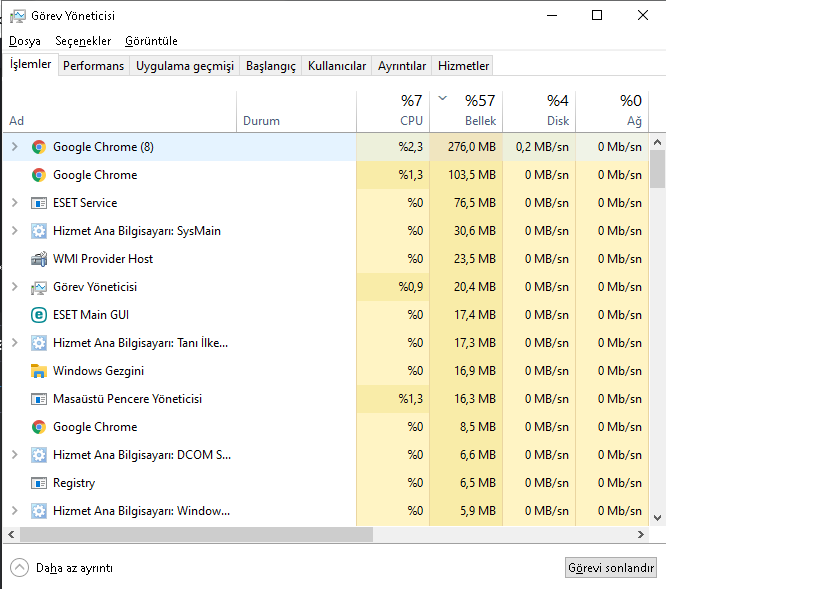The height and width of the screenshot is (589, 819).
Task: Click the Daha az ayrıntı label
Action: click(74, 568)
